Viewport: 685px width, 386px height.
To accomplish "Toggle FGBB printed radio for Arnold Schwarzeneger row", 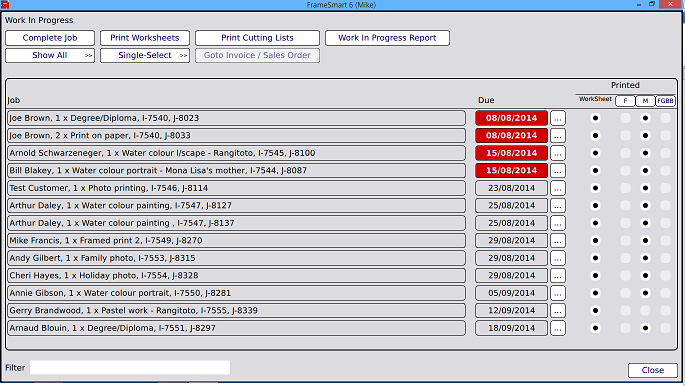I will [x=665, y=153].
